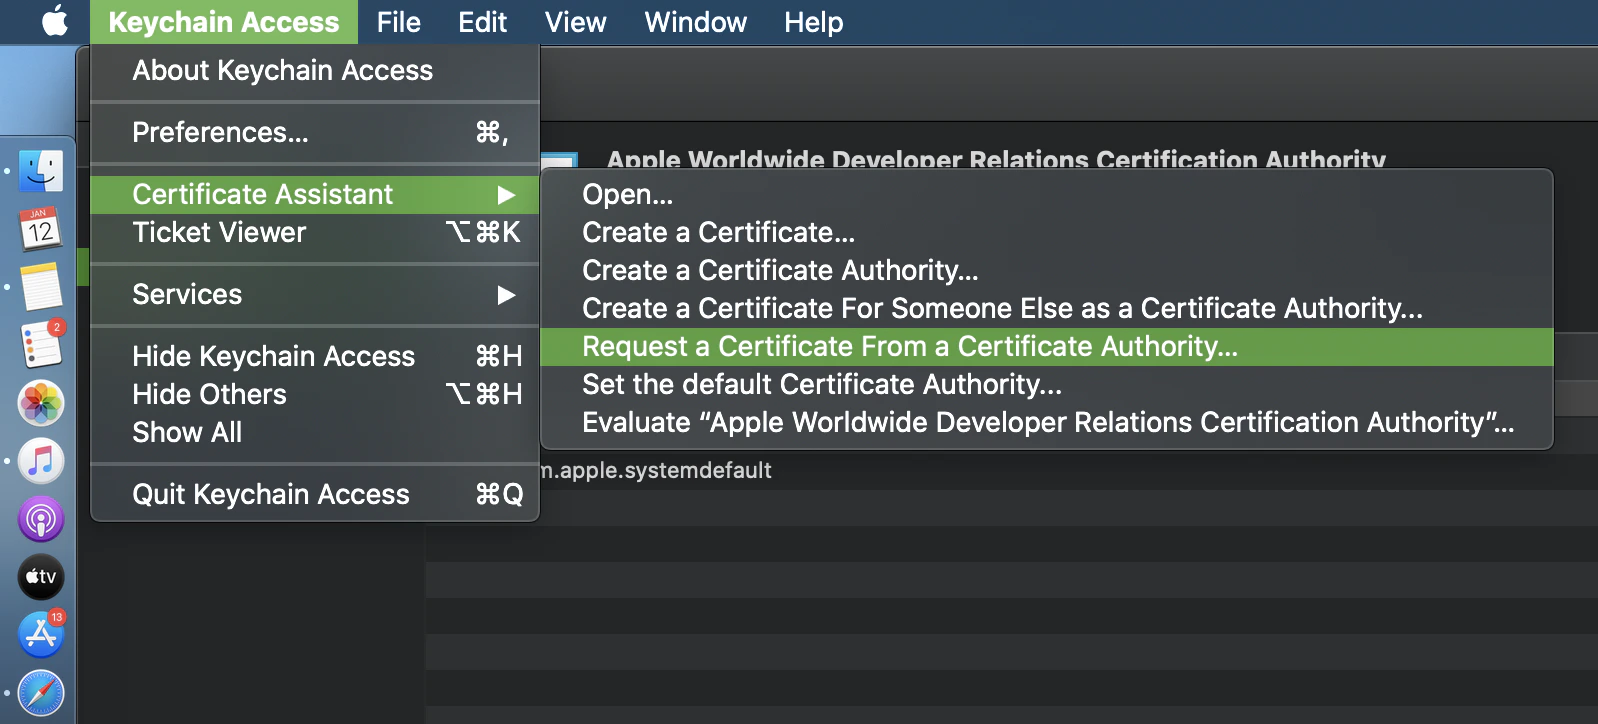1598x724 pixels.
Task: Open Notes app from dock
Action: [x=41, y=288]
